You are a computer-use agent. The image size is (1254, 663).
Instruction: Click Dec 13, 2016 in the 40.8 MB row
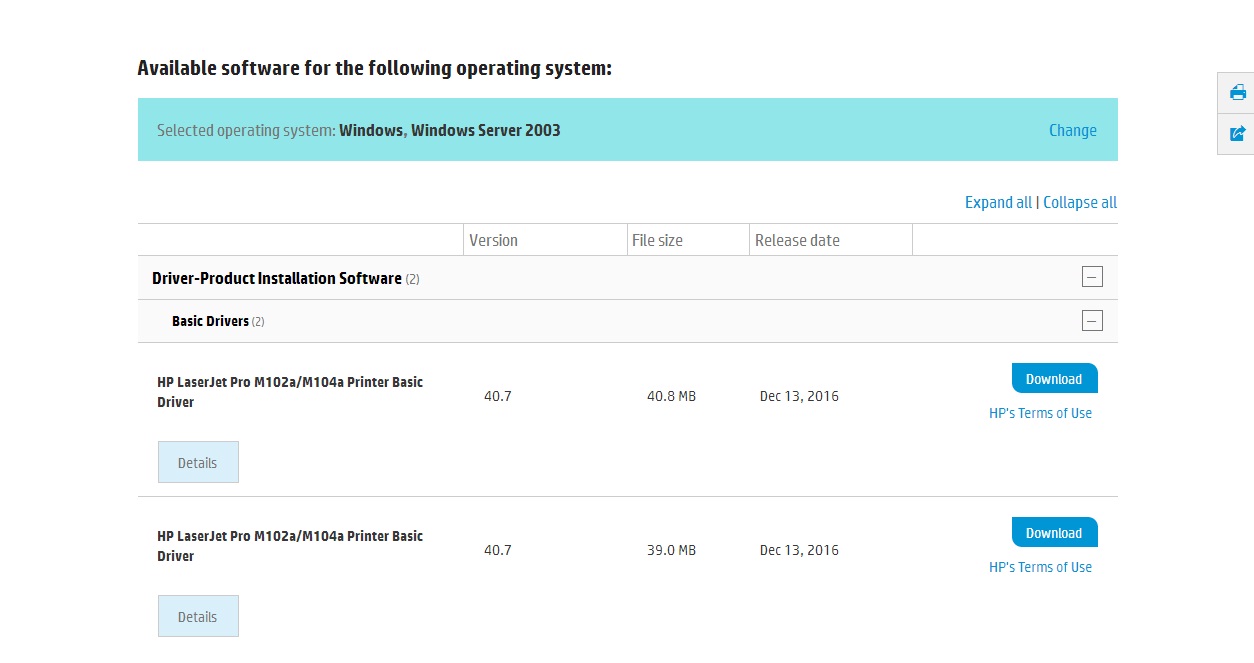[x=799, y=396]
